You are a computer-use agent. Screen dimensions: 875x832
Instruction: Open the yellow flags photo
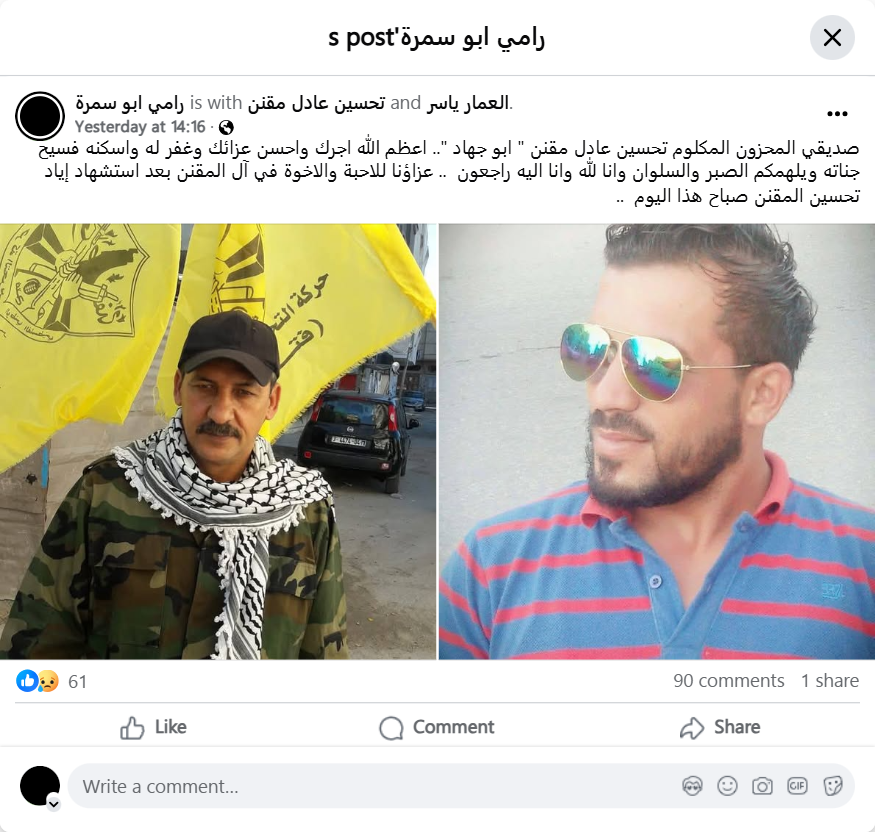pyautogui.click(x=218, y=441)
